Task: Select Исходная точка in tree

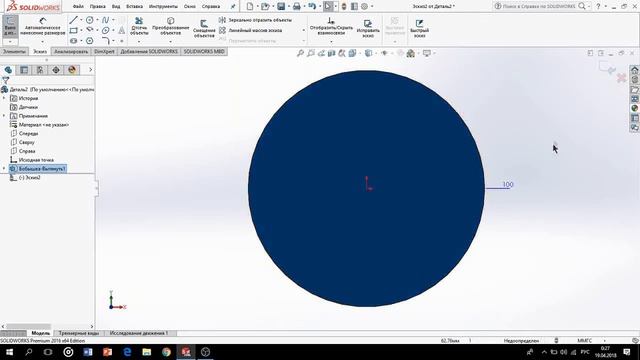Action: (32, 160)
